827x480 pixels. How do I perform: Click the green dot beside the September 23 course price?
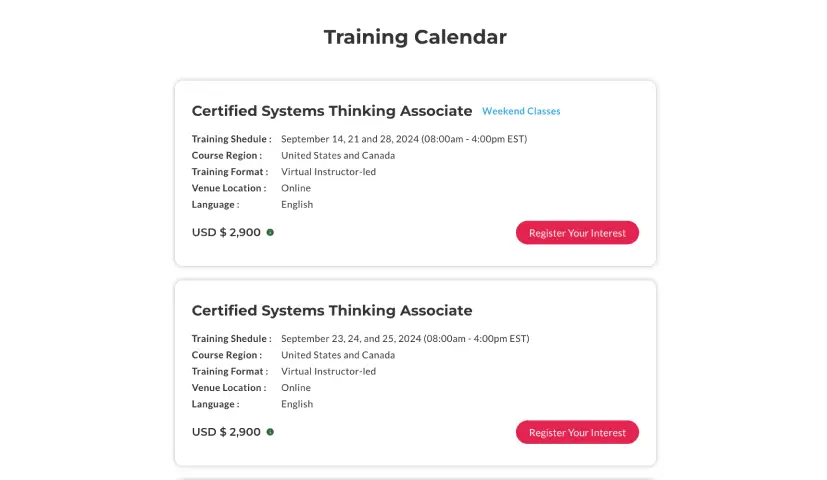270,432
